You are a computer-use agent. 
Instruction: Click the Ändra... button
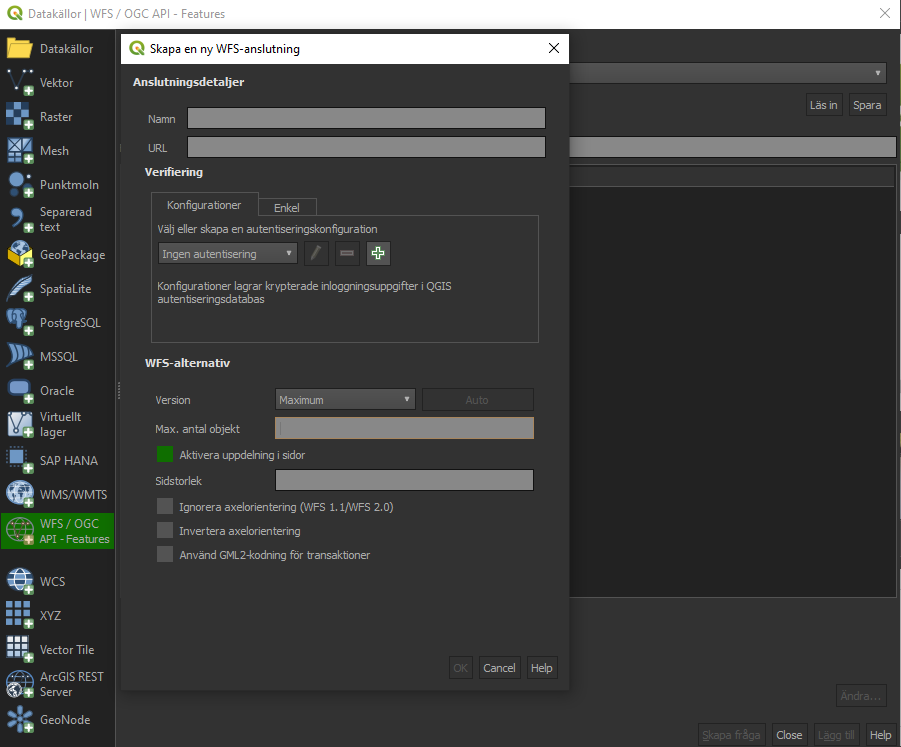(860, 696)
